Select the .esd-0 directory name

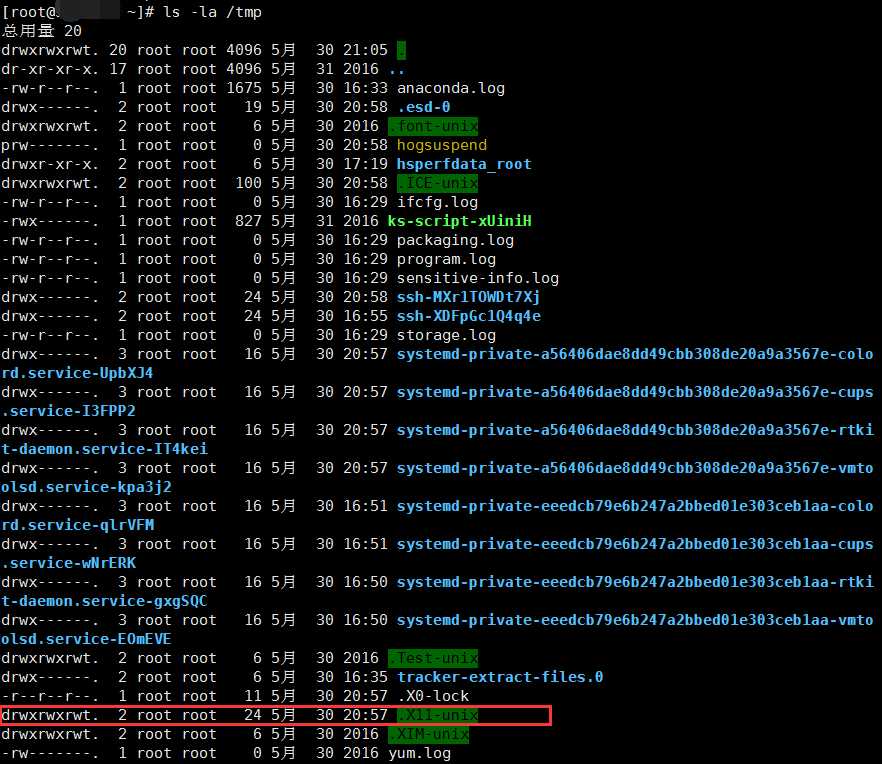pos(424,107)
